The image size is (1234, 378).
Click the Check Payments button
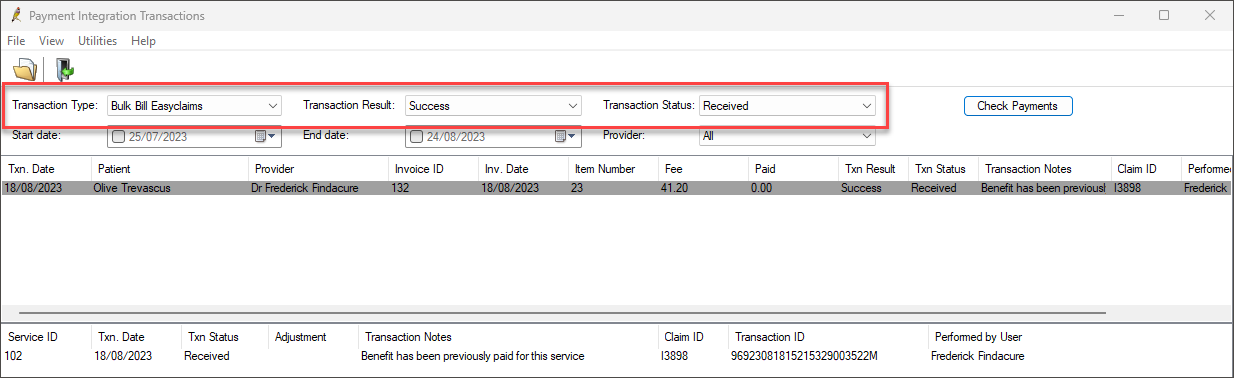pyautogui.click(x=1018, y=106)
